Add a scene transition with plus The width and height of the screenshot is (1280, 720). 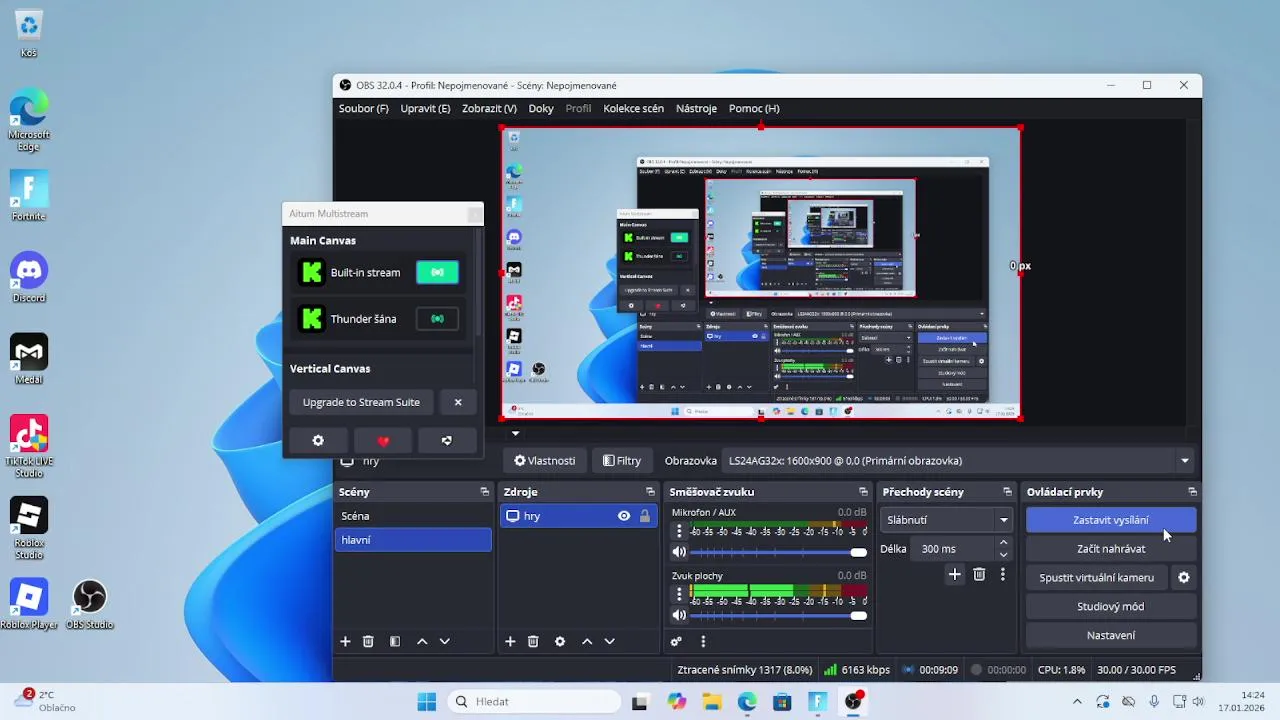pos(954,574)
